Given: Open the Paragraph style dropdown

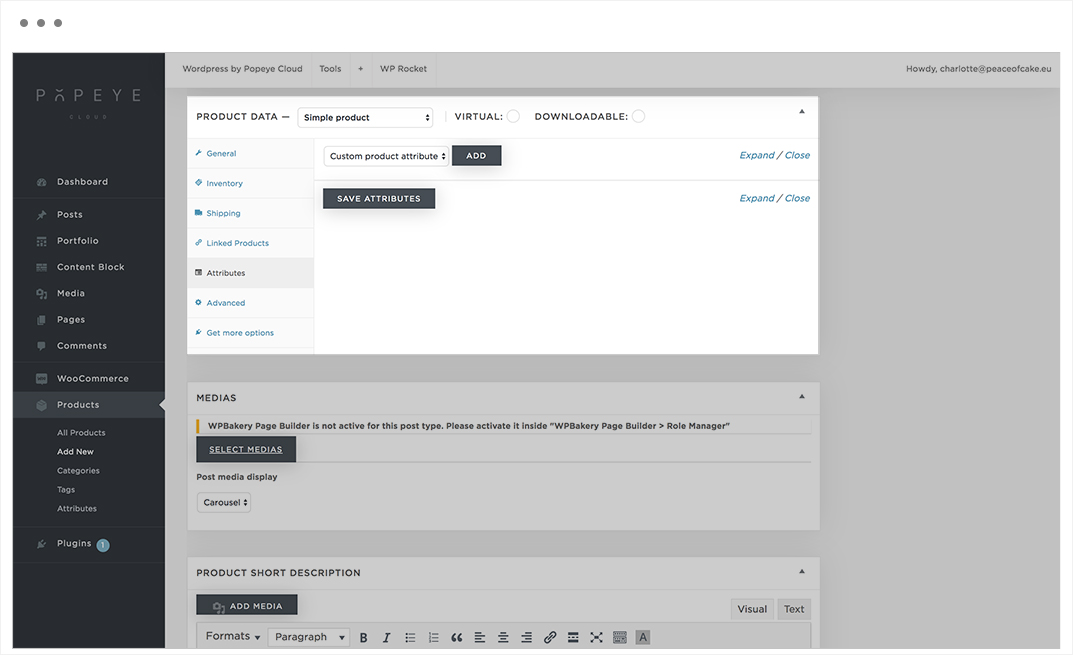Looking at the screenshot, I should 309,637.
